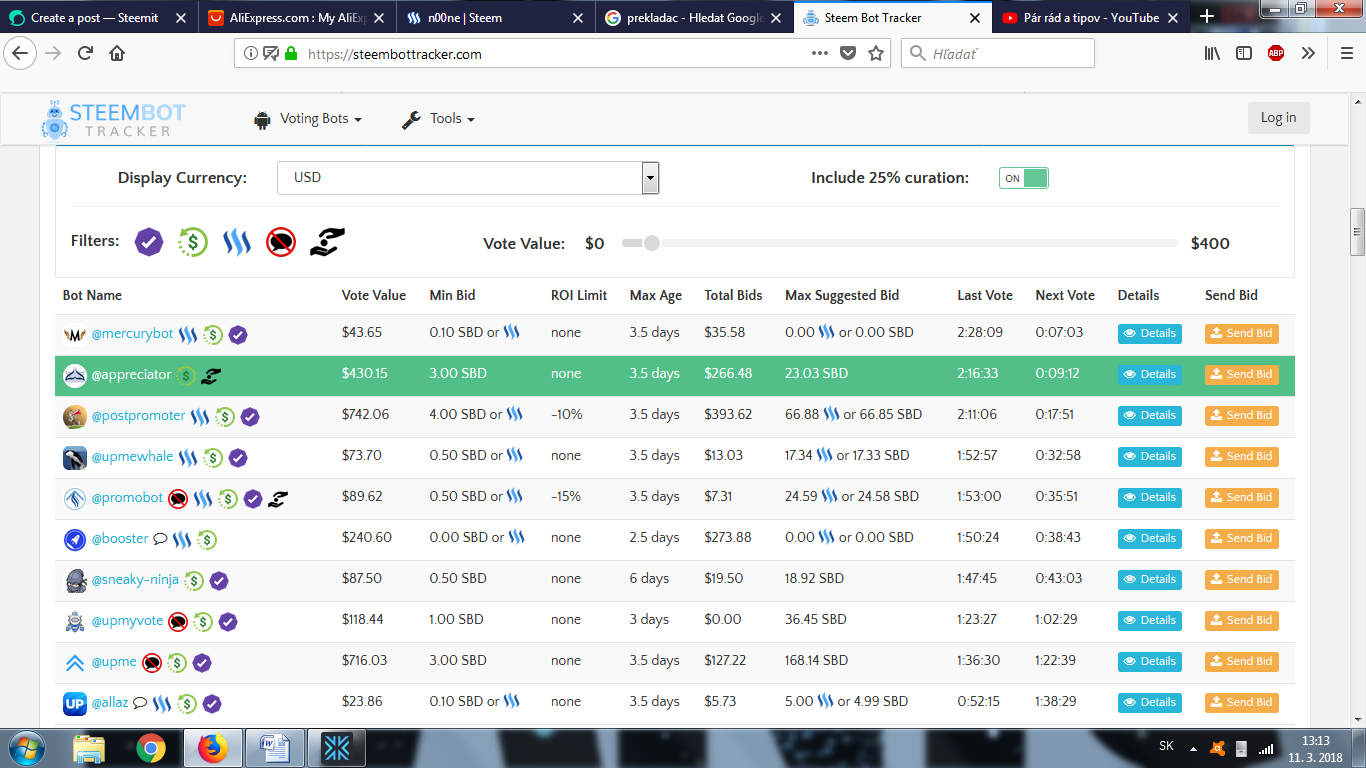Image resolution: width=1366 pixels, height=768 pixels.
Task: Open the Voting Bots dropdown menu
Action: 307,119
